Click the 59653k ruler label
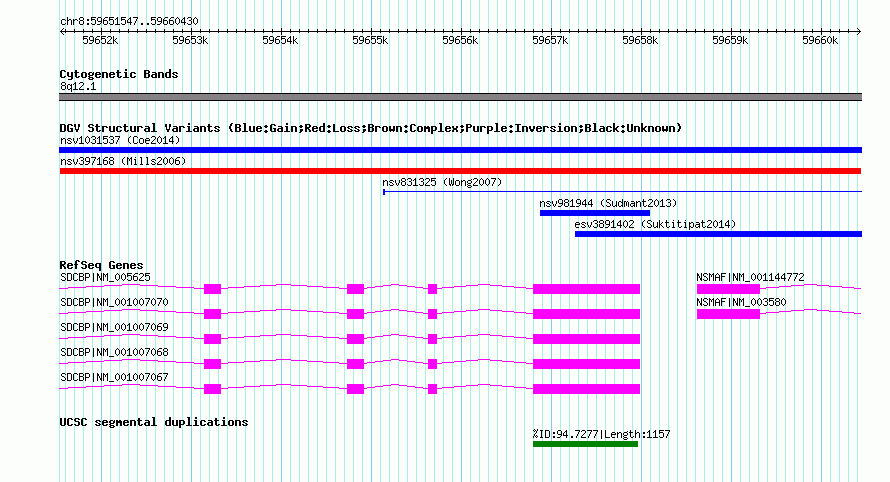Image resolution: width=890 pixels, height=482 pixels. 190,40
